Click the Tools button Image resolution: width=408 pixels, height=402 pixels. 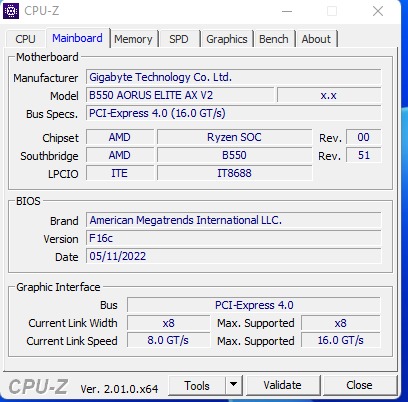(197, 386)
